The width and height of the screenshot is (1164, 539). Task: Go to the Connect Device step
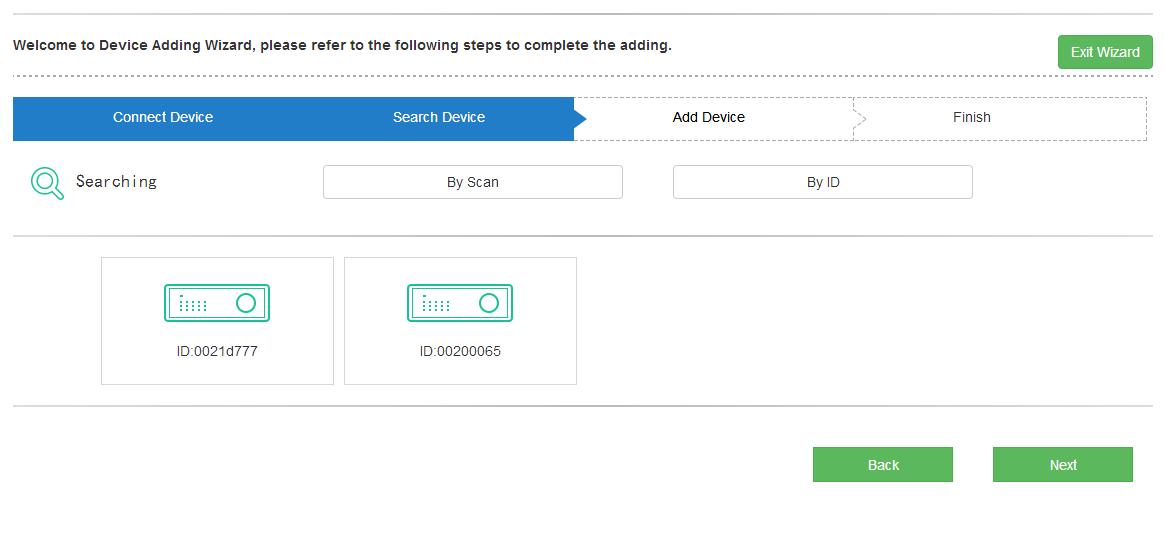(163, 118)
